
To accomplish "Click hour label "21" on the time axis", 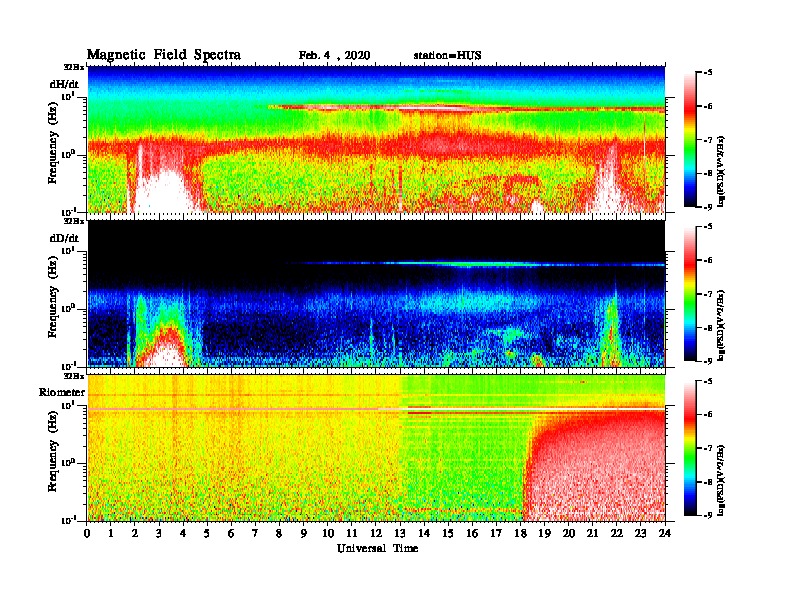I will tap(592, 534).
